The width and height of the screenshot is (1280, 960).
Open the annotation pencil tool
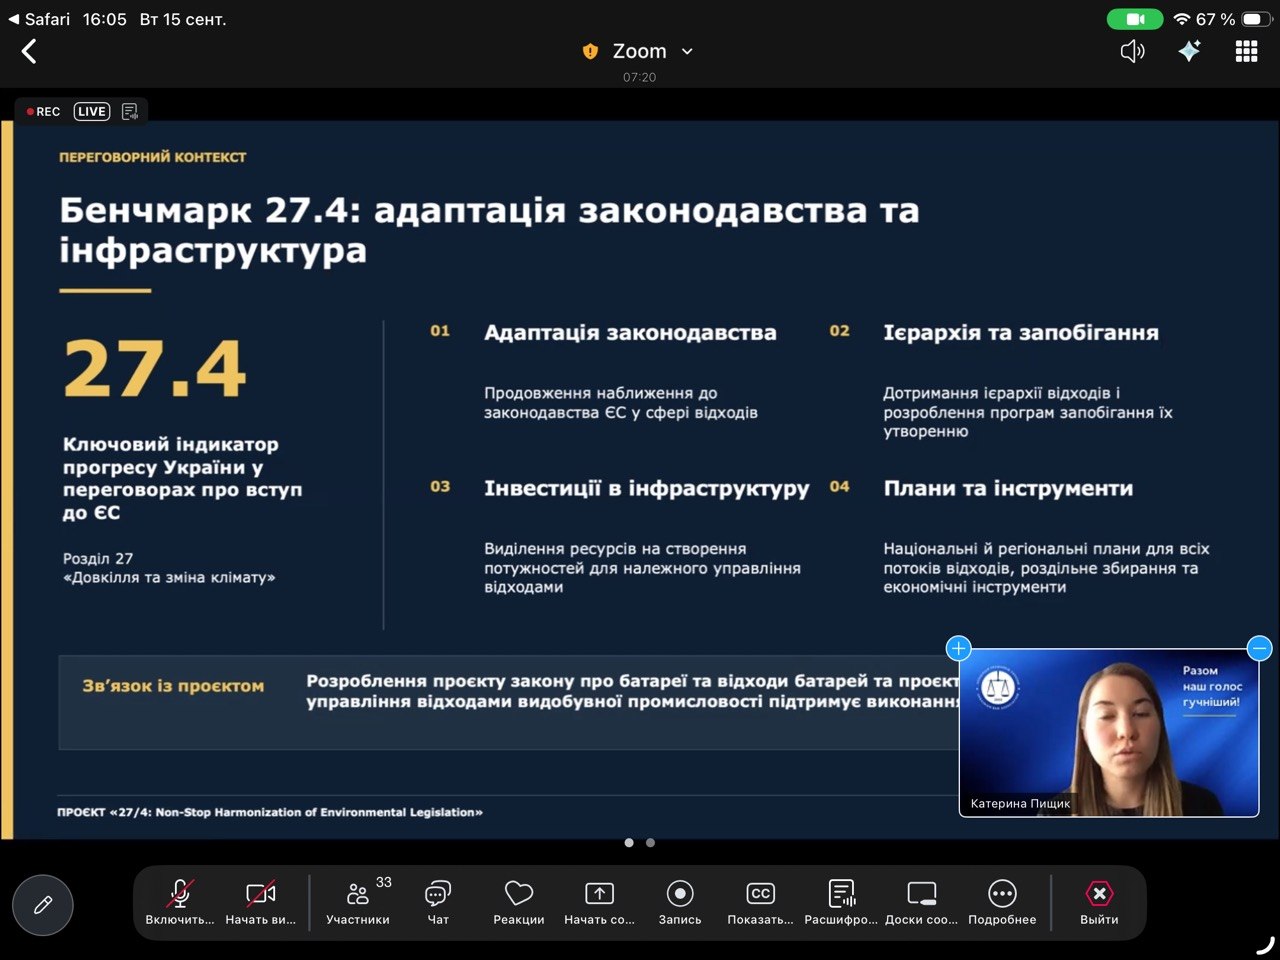pyautogui.click(x=43, y=905)
